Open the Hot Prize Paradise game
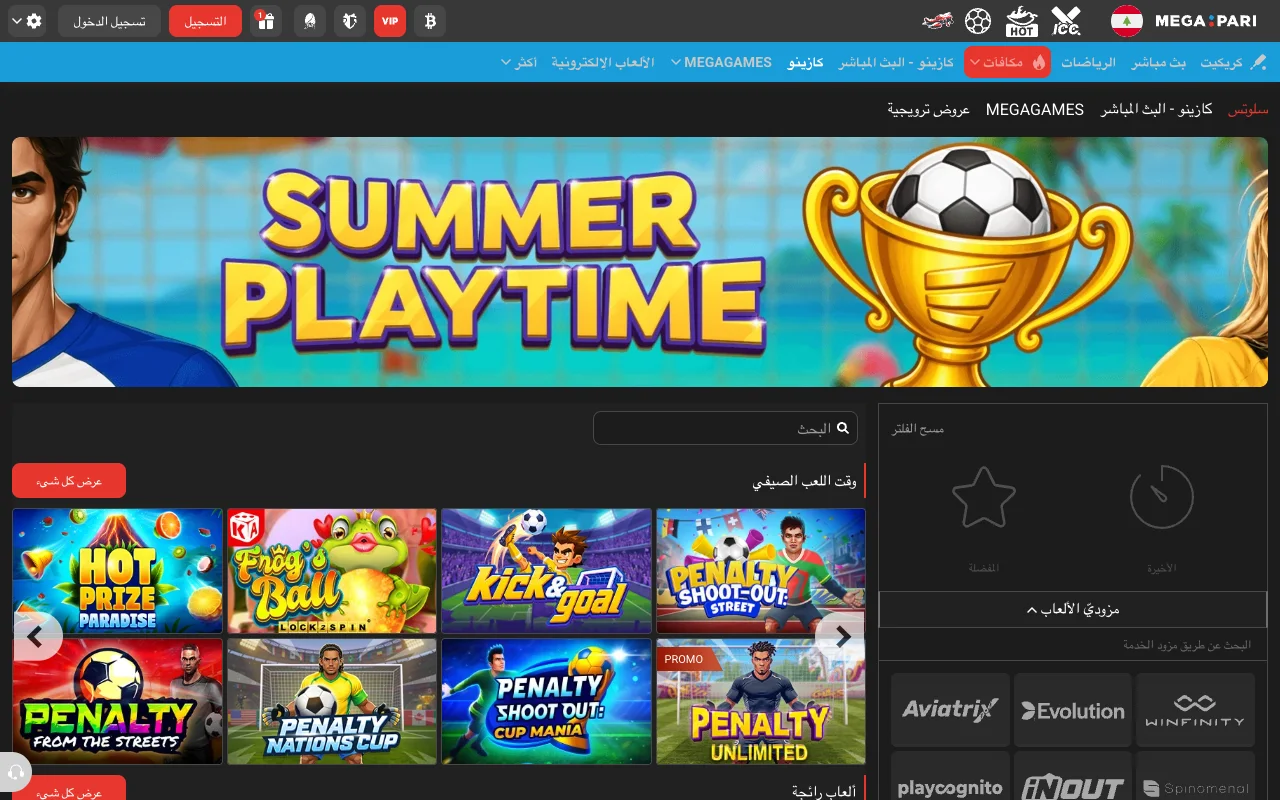The width and height of the screenshot is (1280, 800). pos(117,571)
